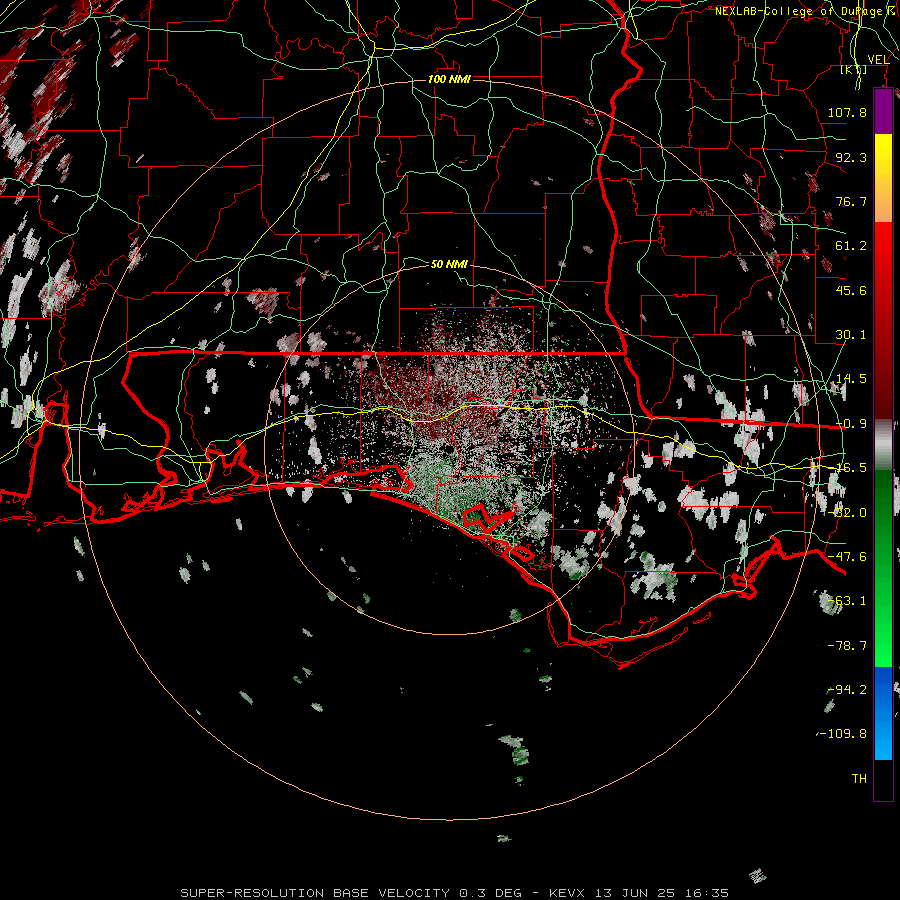Click the -78.7 velocity scale label
Screen dimensions: 900x900
(847, 646)
